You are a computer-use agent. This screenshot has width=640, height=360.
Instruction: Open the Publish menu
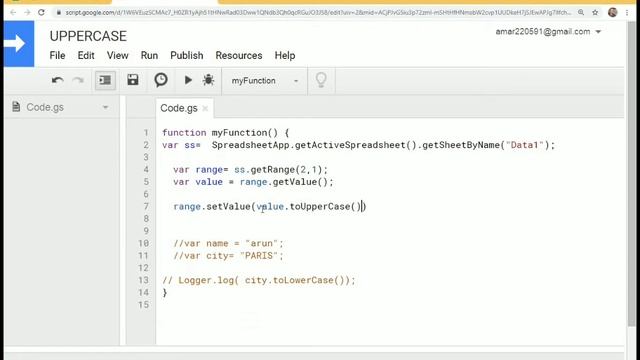click(x=187, y=56)
